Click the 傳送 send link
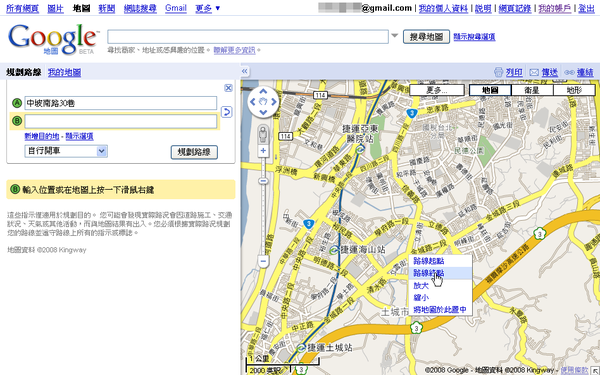 click(x=549, y=72)
